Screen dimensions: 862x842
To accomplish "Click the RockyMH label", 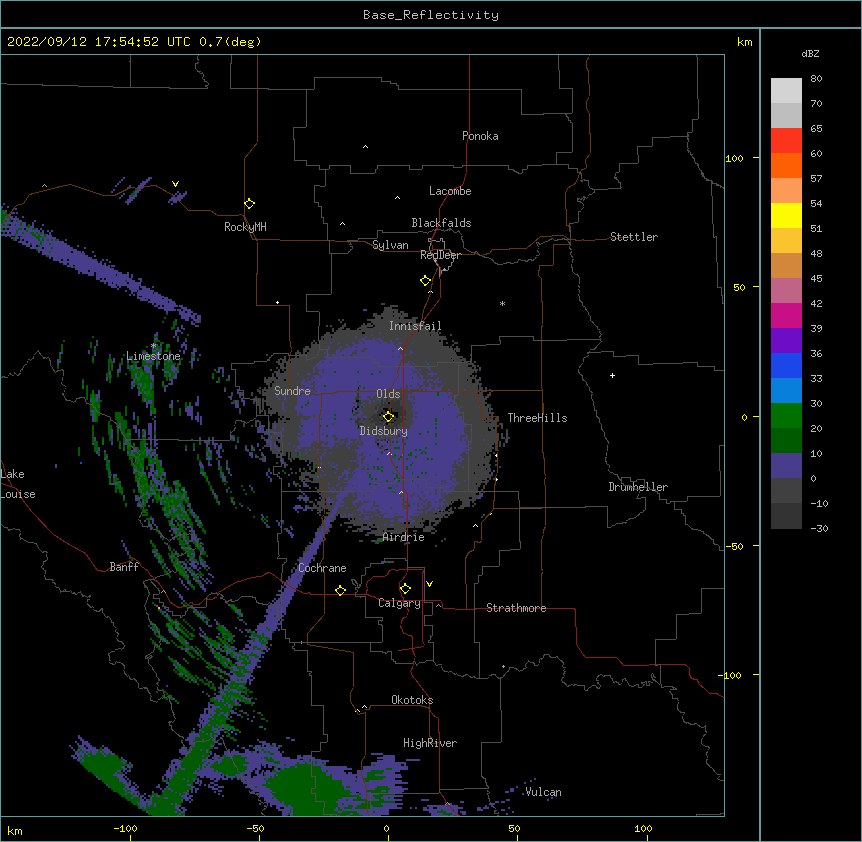I will [x=245, y=227].
